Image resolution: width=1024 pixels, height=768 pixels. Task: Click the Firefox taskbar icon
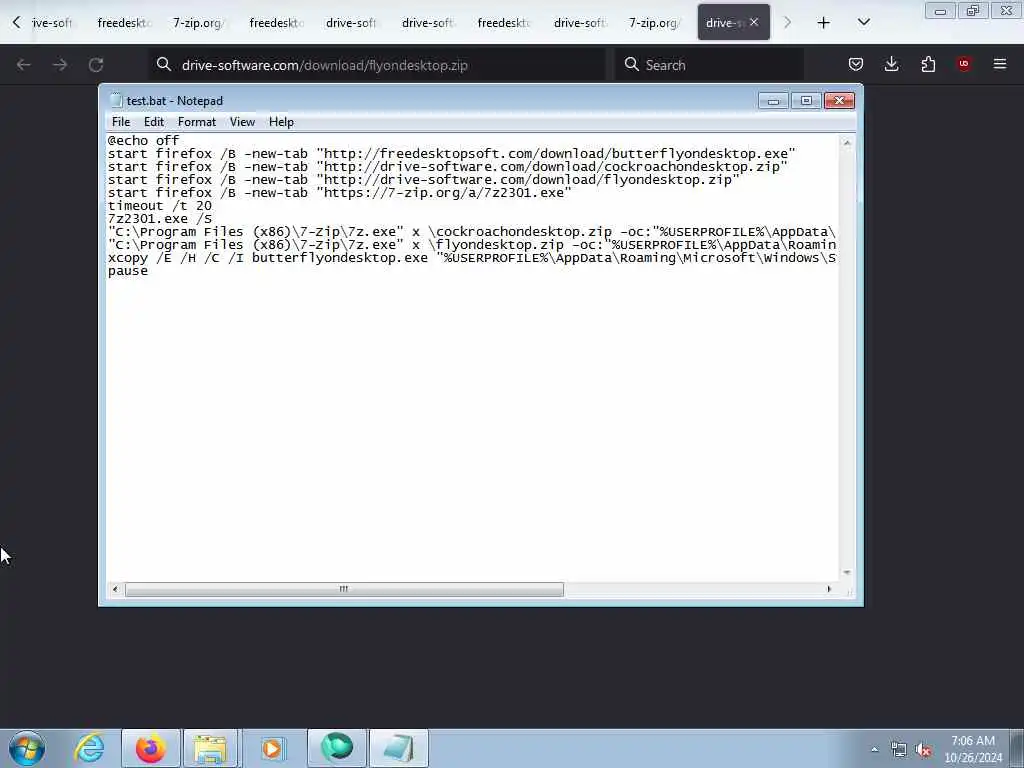click(x=150, y=748)
